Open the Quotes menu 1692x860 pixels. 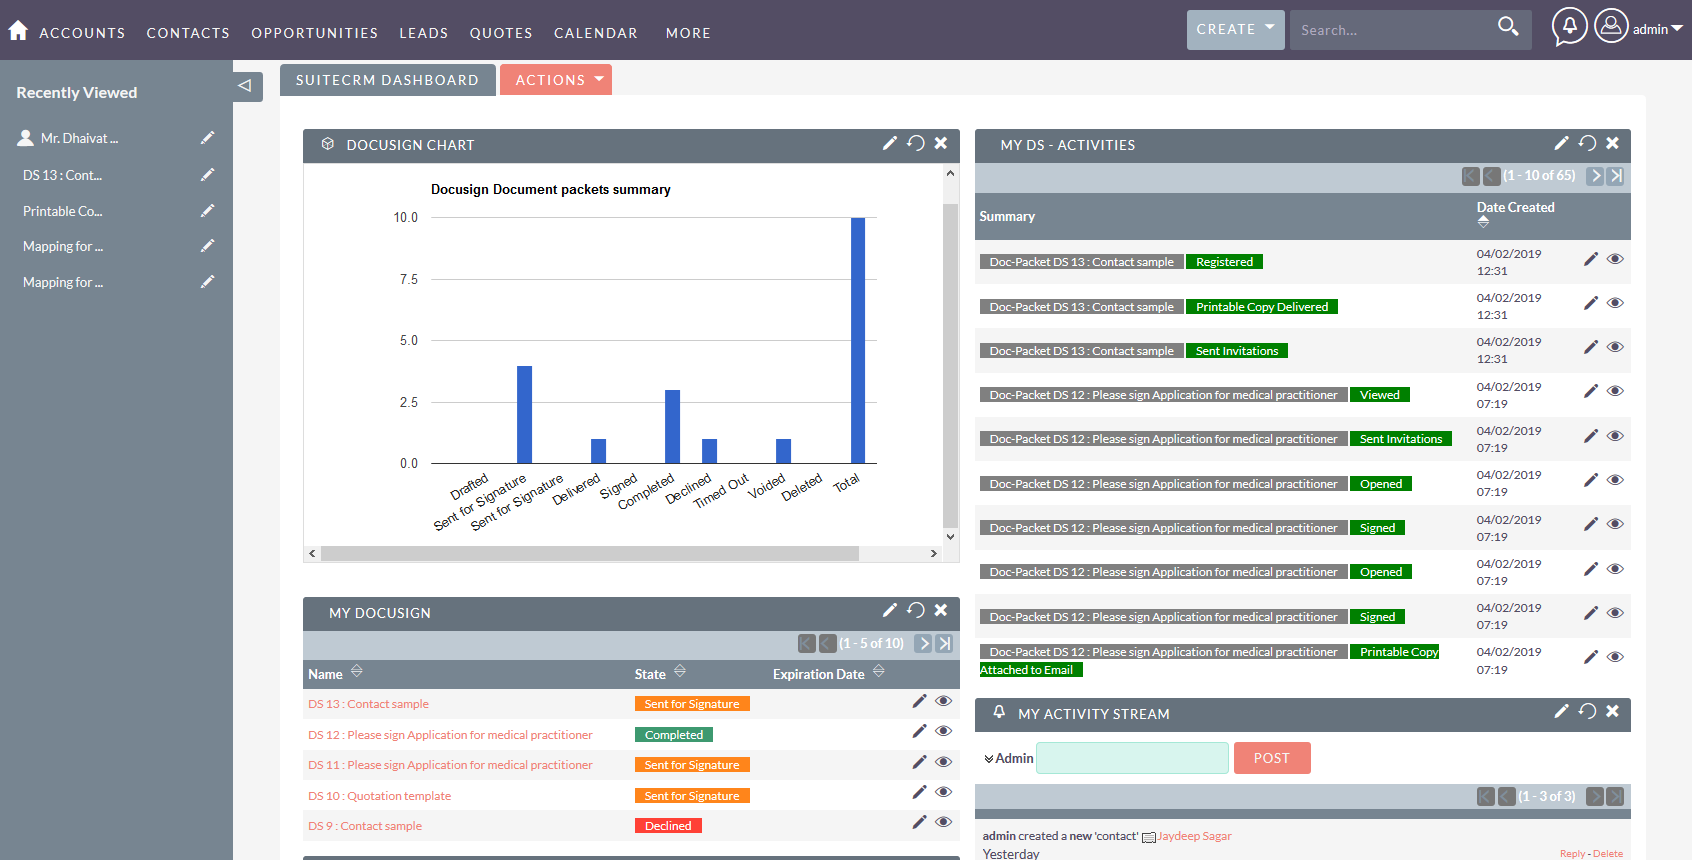[501, 33]
